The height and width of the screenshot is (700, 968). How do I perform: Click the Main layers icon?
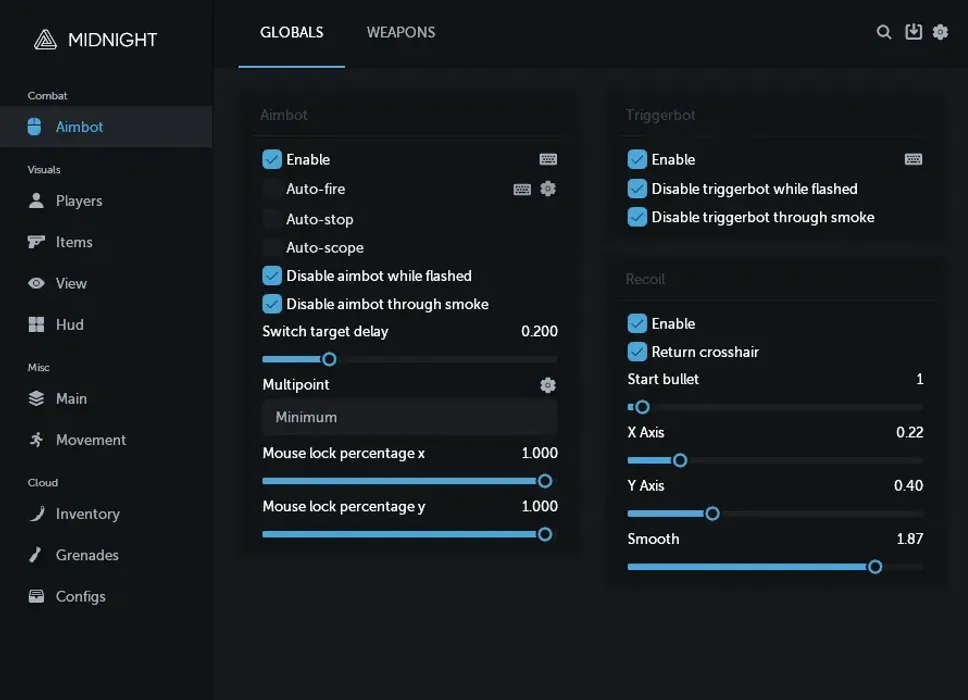pyautogui.click(x=36, y=398)
